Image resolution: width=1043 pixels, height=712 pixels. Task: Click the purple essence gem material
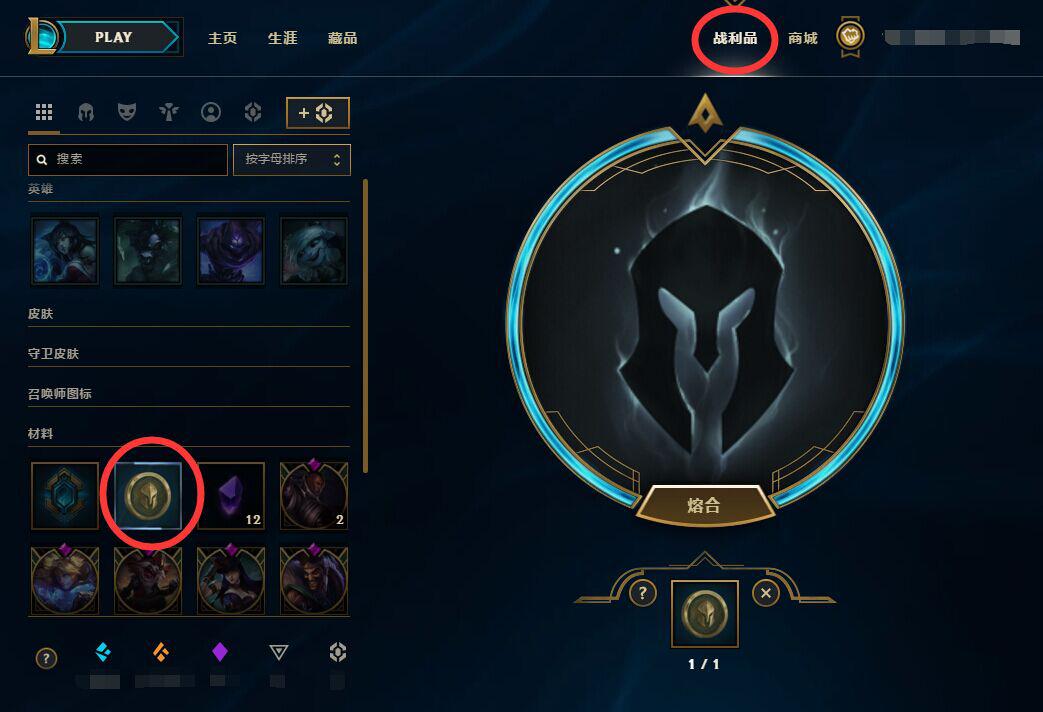[x=231, y=496]
